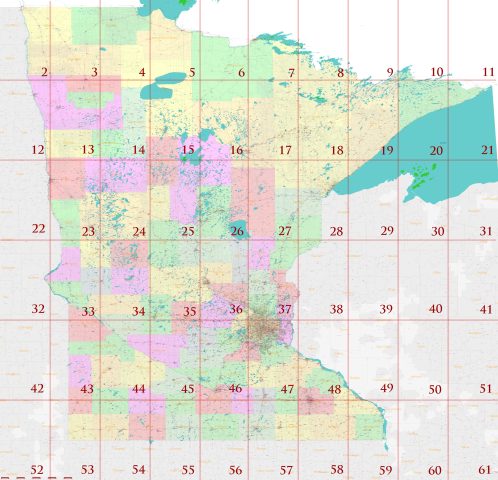Click grid number 12 label
This screenshot has height=480, width=498.
pyautogui.click(x=38, y=150)
